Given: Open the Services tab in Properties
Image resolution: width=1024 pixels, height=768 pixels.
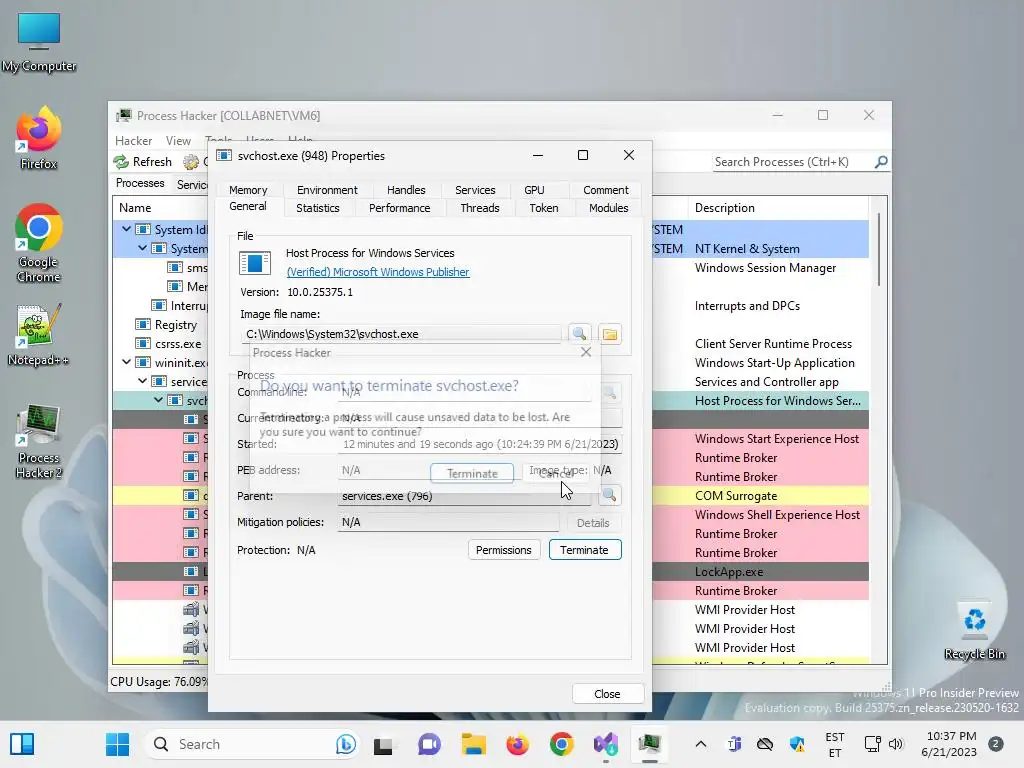Looking at the screenshot, I should click(x=475, y=190).
